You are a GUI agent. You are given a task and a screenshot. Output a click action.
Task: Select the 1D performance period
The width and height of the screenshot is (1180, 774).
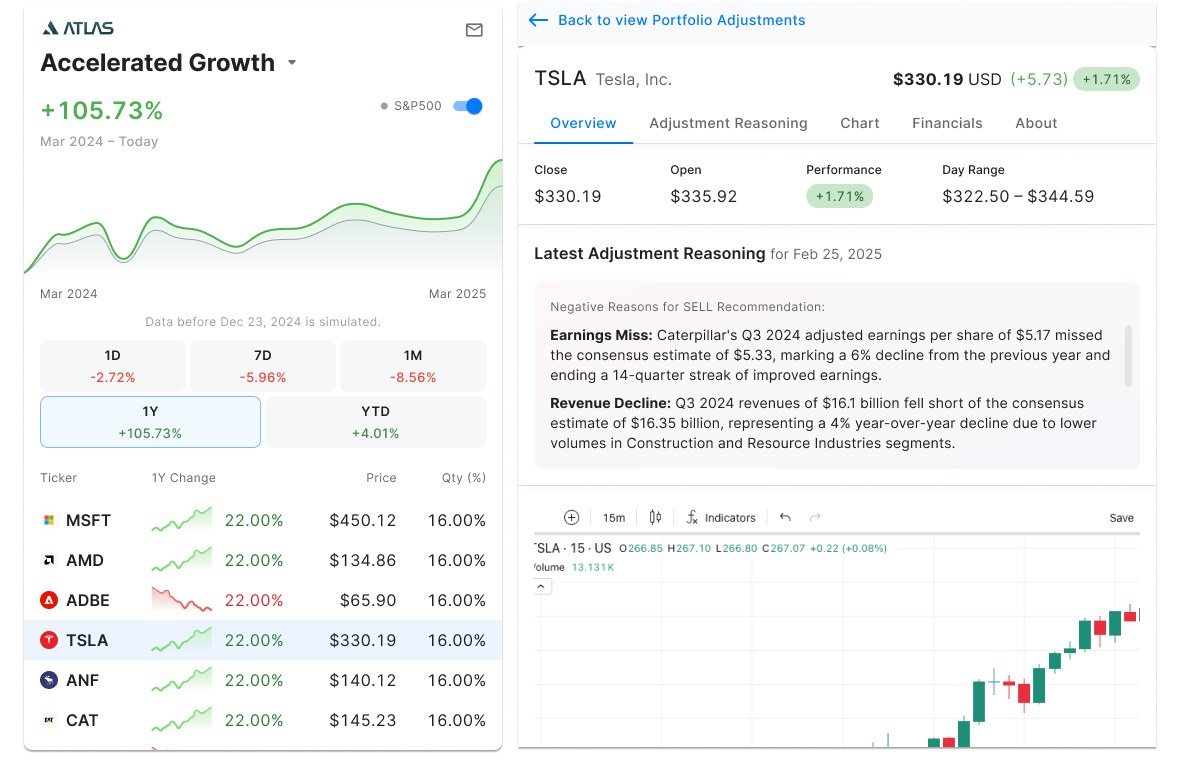113,366
